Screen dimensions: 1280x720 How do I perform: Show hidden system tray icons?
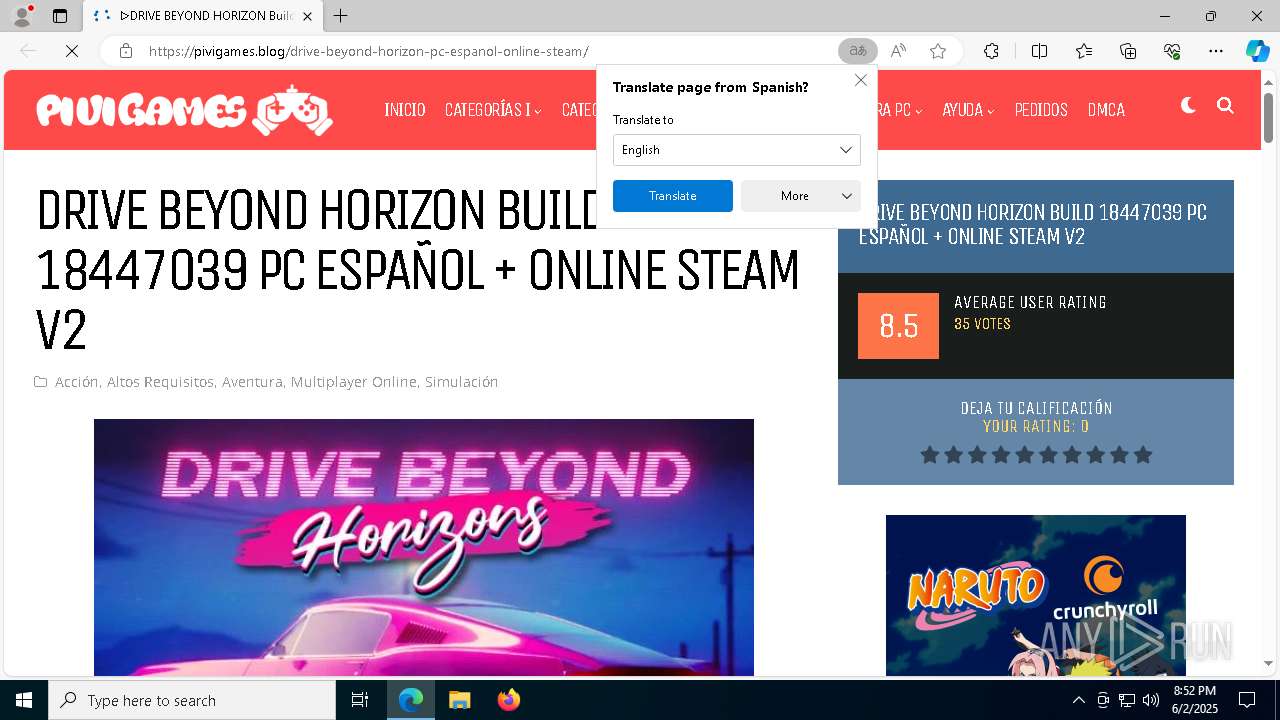point(1078,700)
